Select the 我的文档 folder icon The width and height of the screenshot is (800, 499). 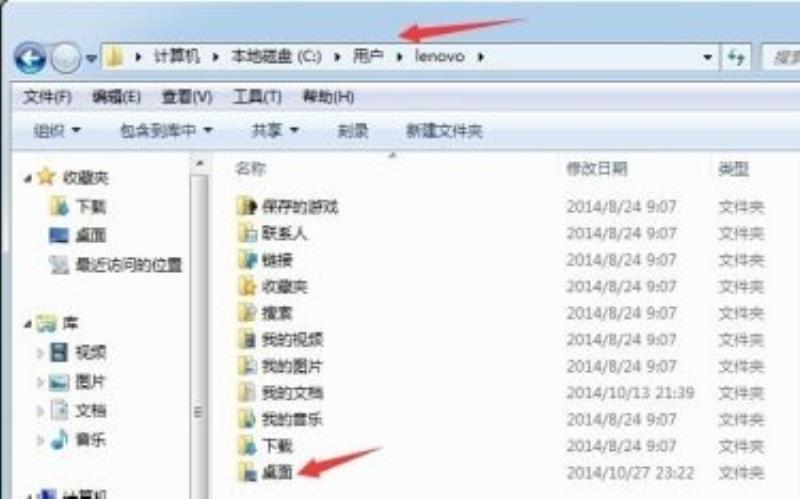[247, 392]
